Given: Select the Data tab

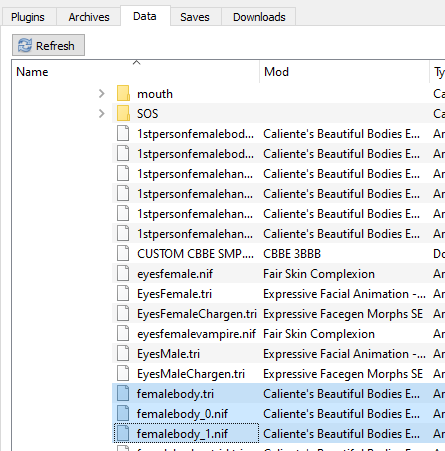Looking at the screenshot, I should click(145, 16).
